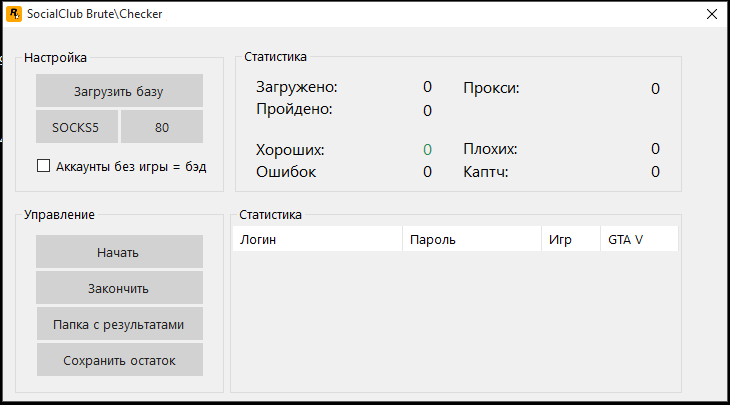Screen dimensions: 730x405
Task: Select the Пароль column header
Action: click(x=471, y=240)
